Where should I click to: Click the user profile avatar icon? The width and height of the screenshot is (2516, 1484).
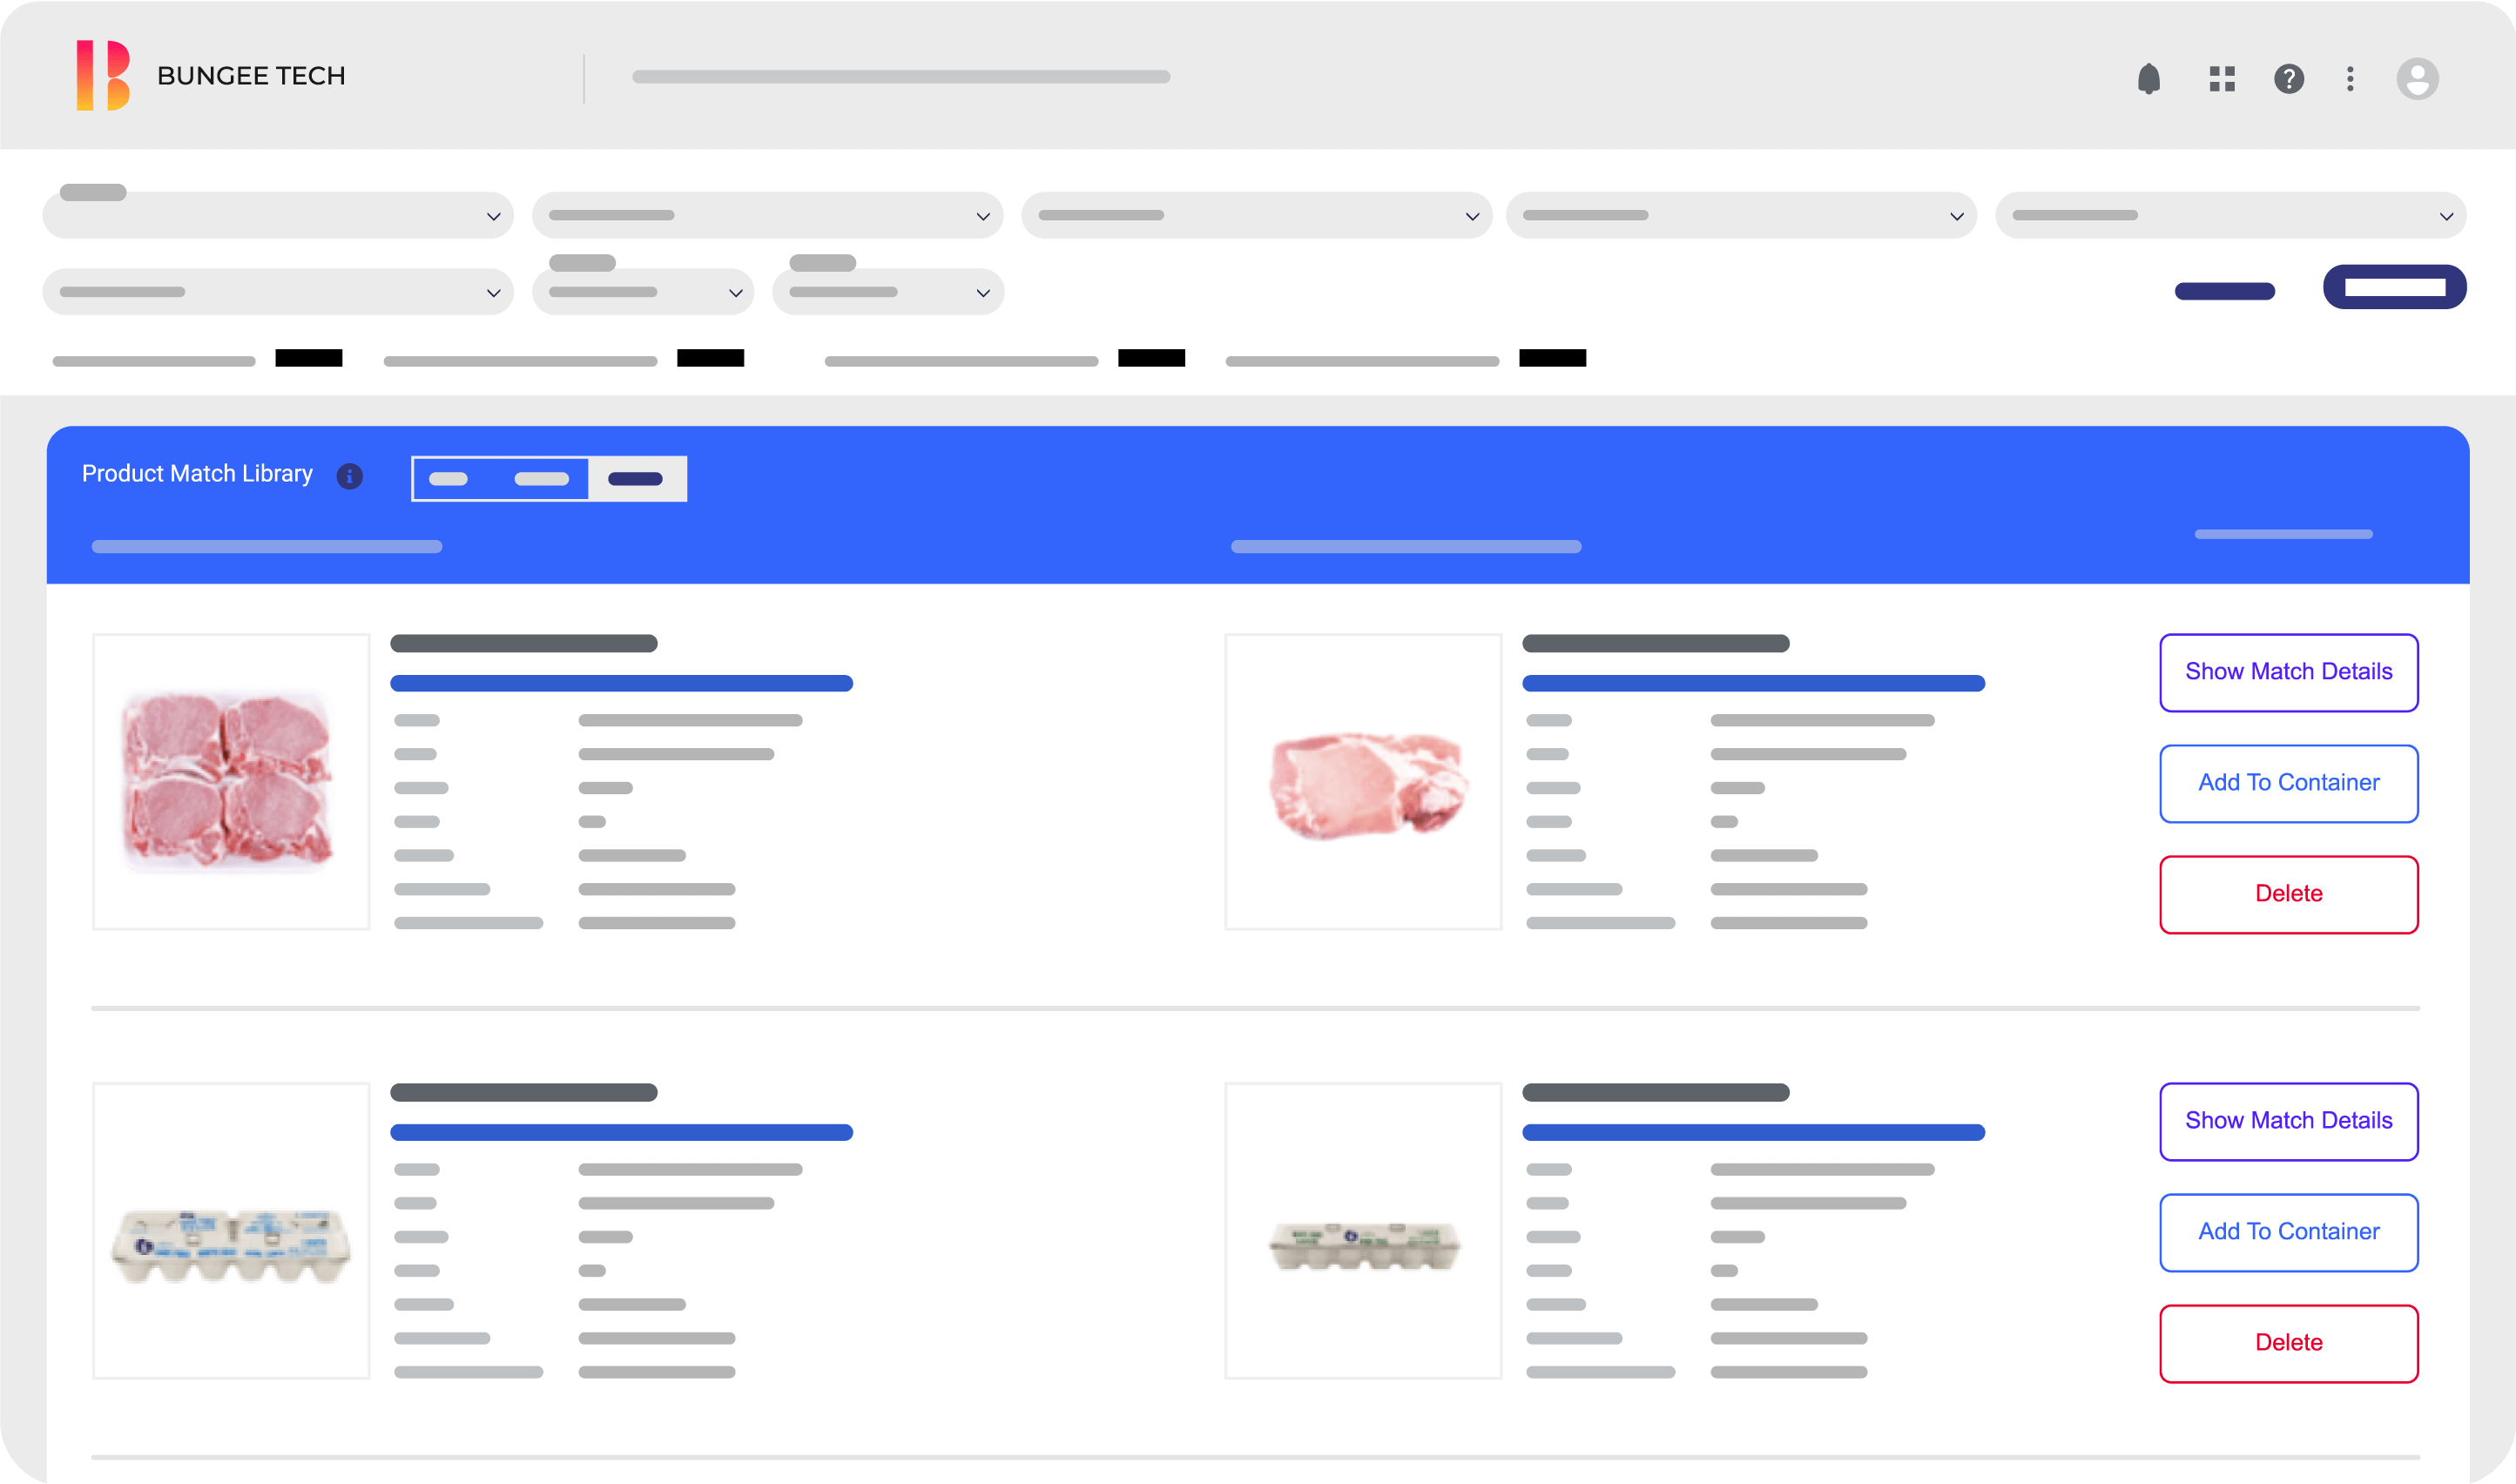point(2415,76)
